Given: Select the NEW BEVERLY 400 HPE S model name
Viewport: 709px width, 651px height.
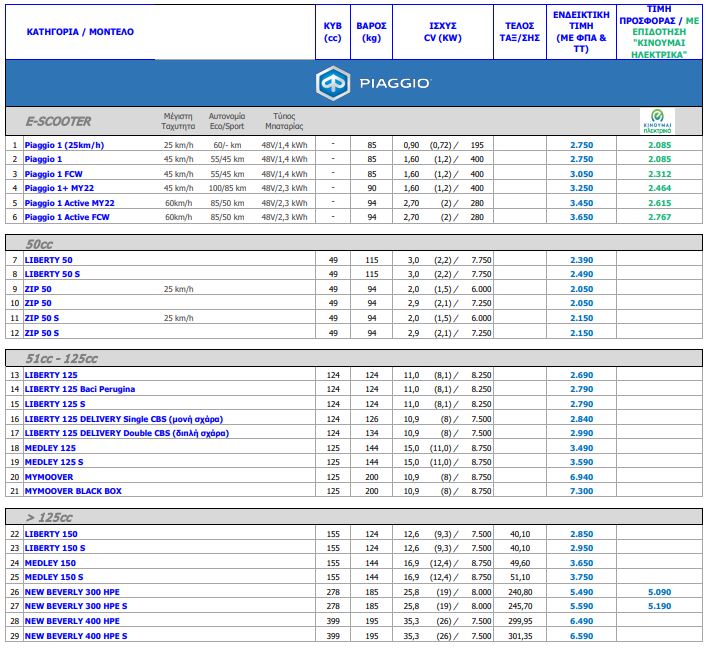Looking at the screenshot, I should (x=76, y=636).
